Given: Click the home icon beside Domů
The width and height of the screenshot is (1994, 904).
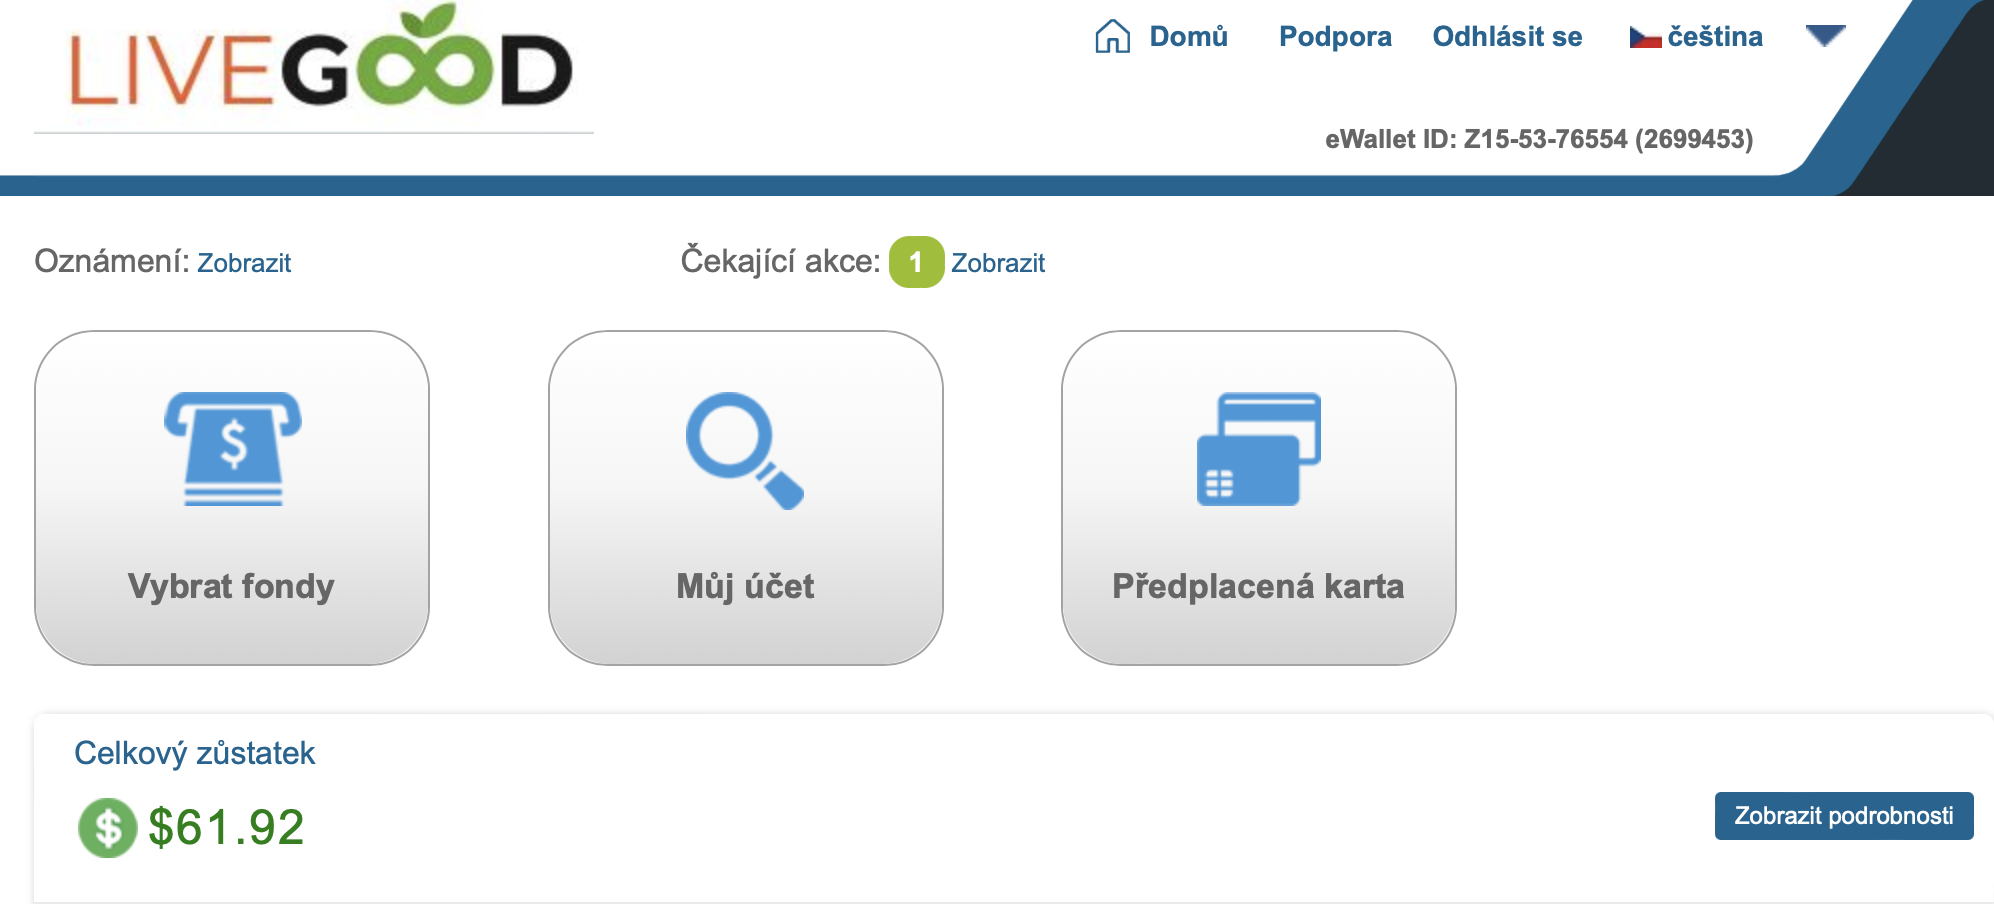Looking at the screenshot, I should pos(1112,36).
